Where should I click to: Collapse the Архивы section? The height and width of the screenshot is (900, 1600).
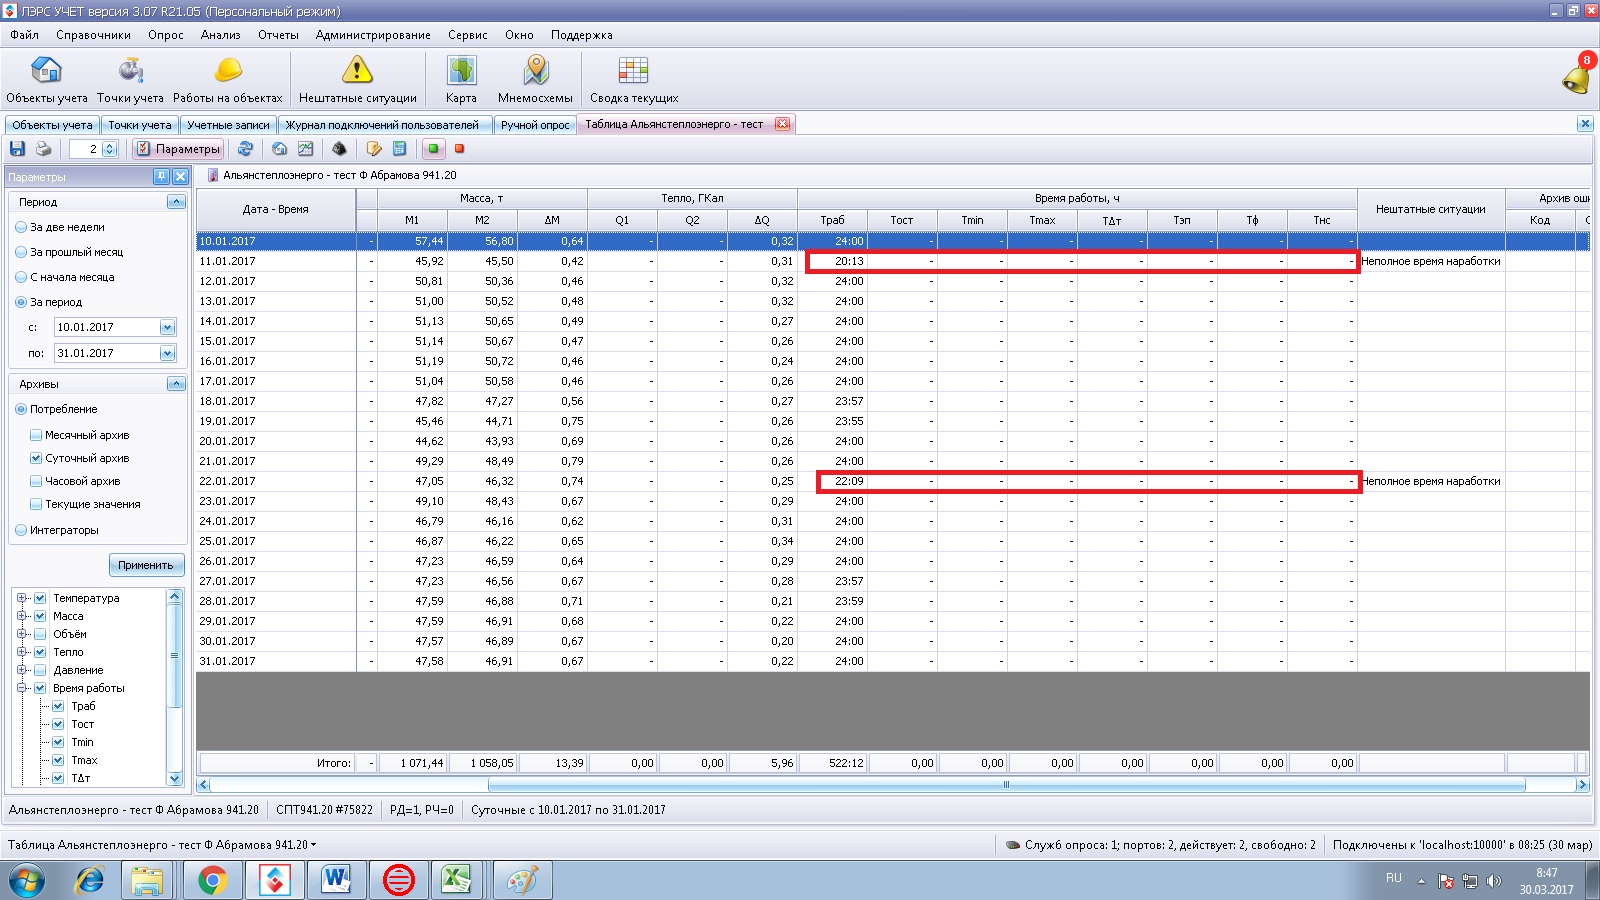pyautogui.click(x=176, y=384)
